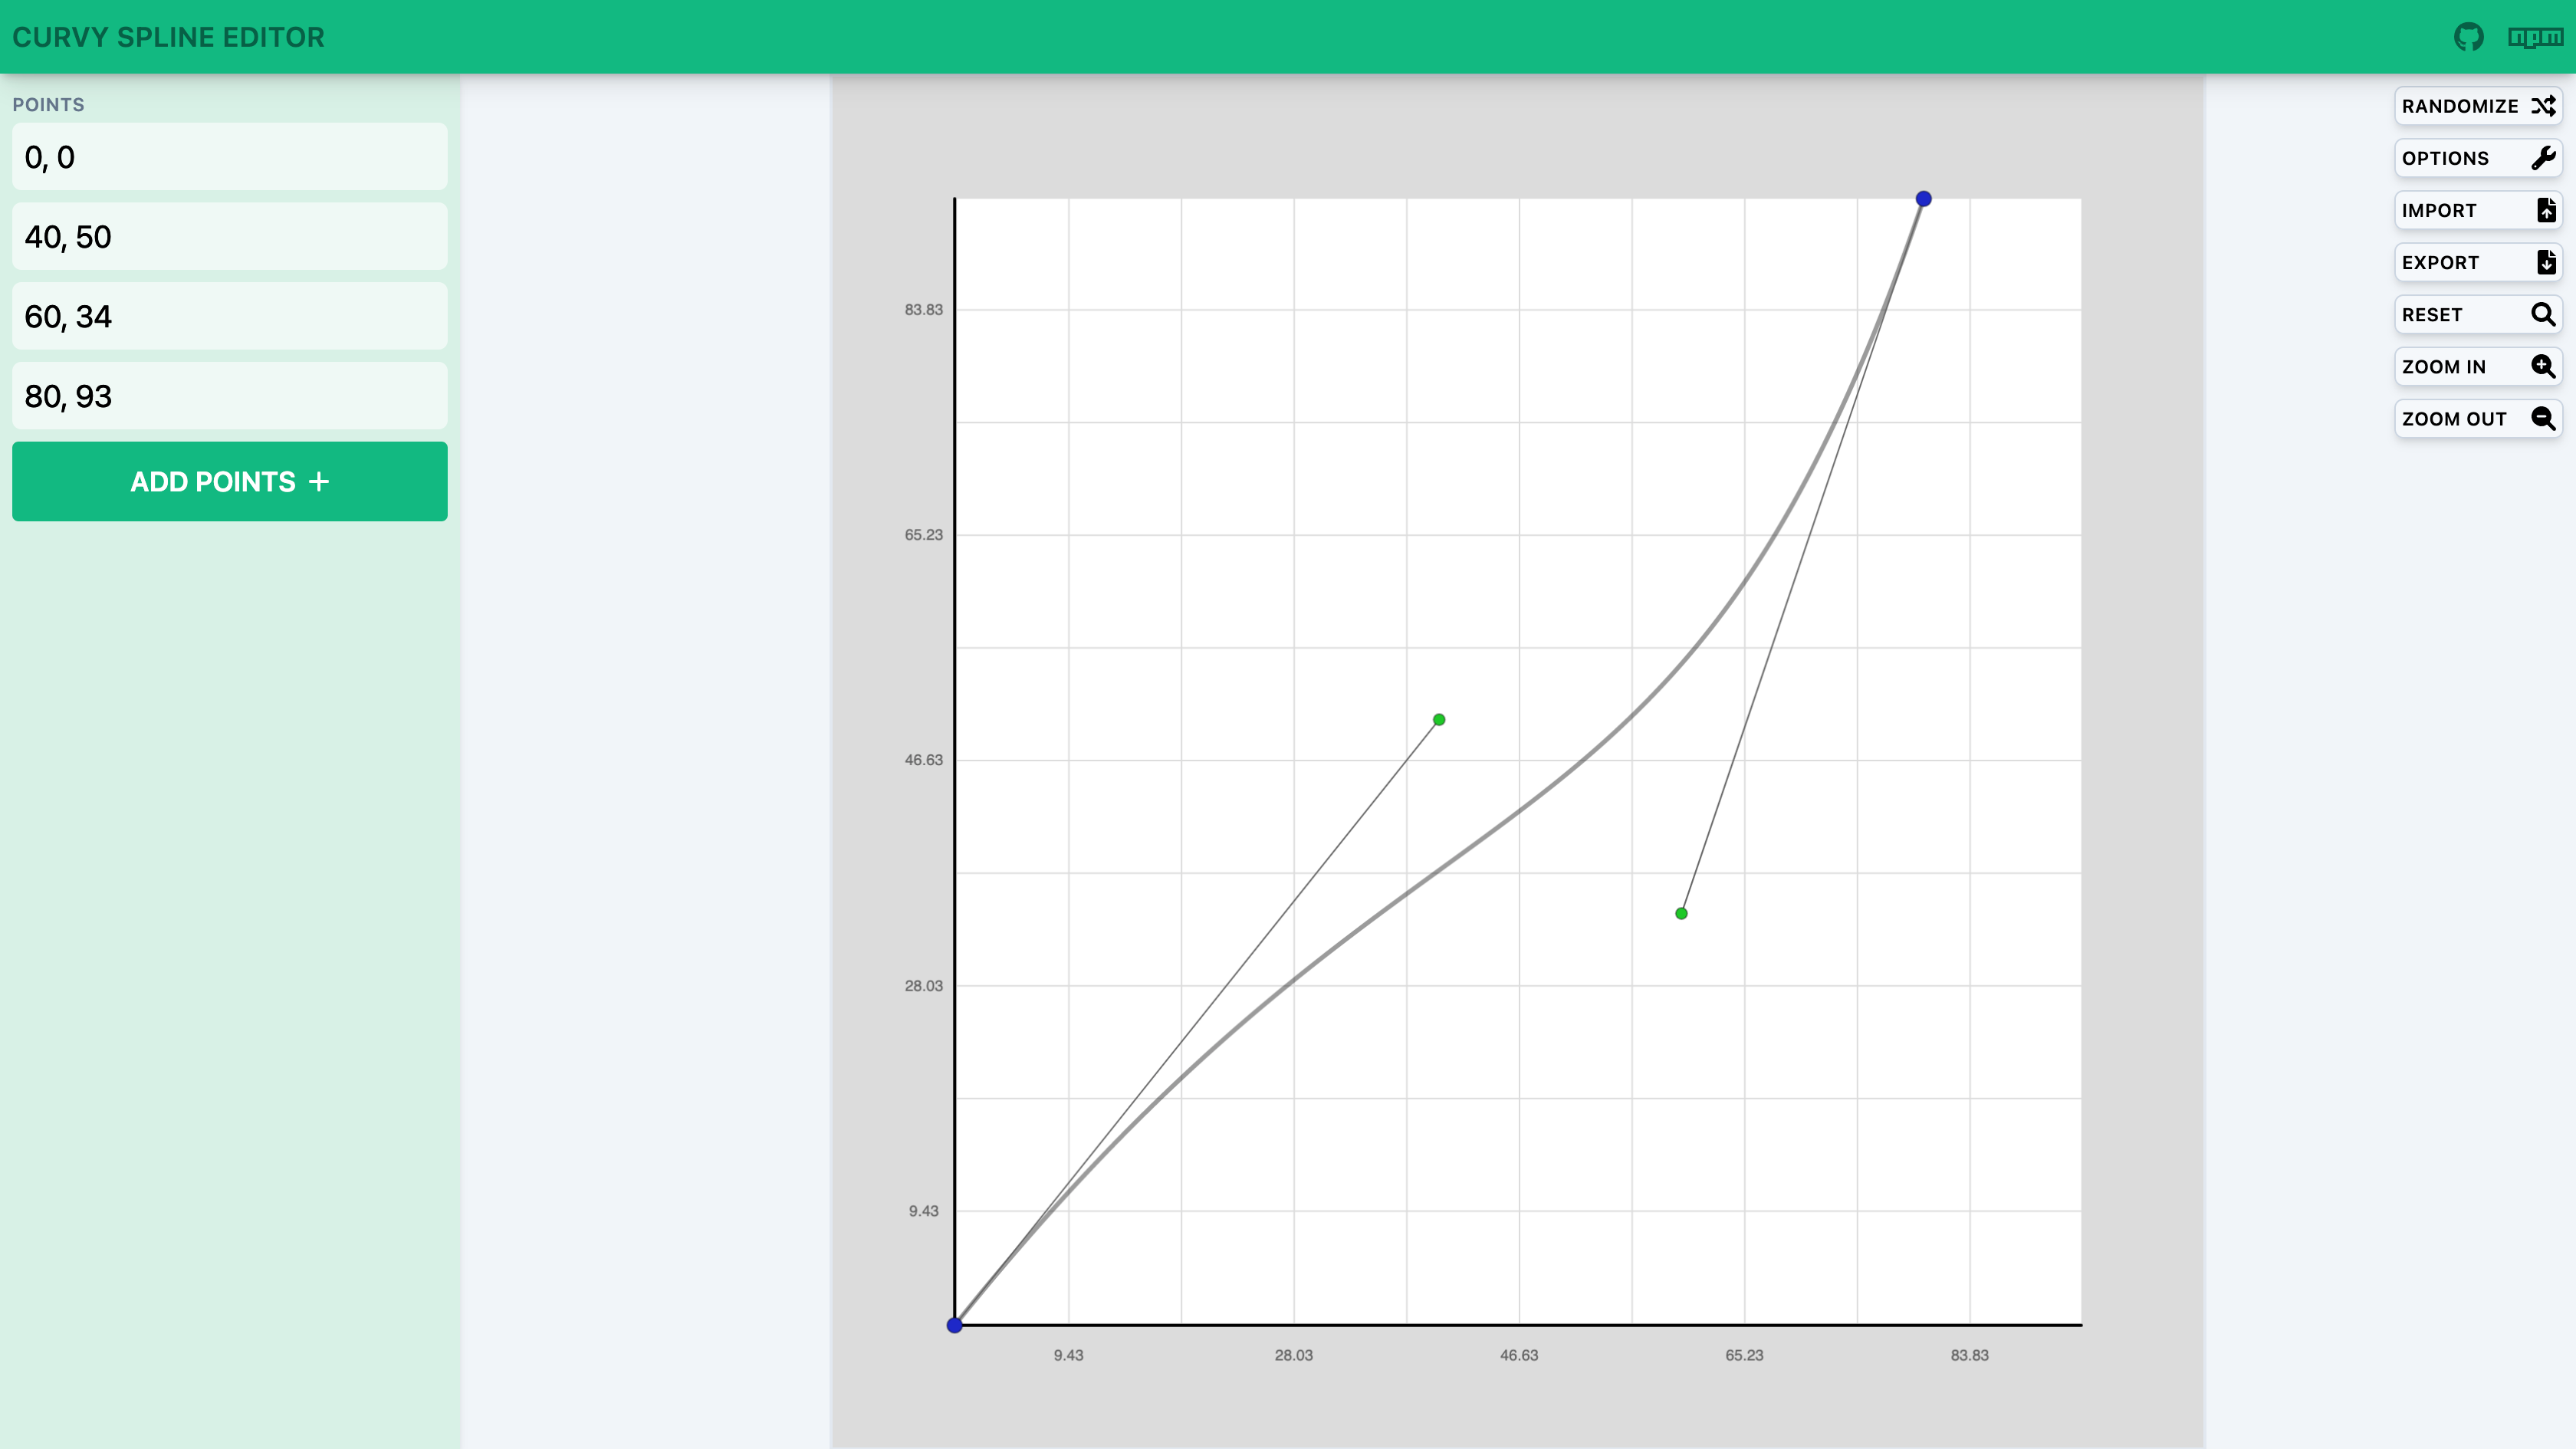Open the Options settings panel
The height and width of the screenshot is (1449, 2576).
[2472, 157]
